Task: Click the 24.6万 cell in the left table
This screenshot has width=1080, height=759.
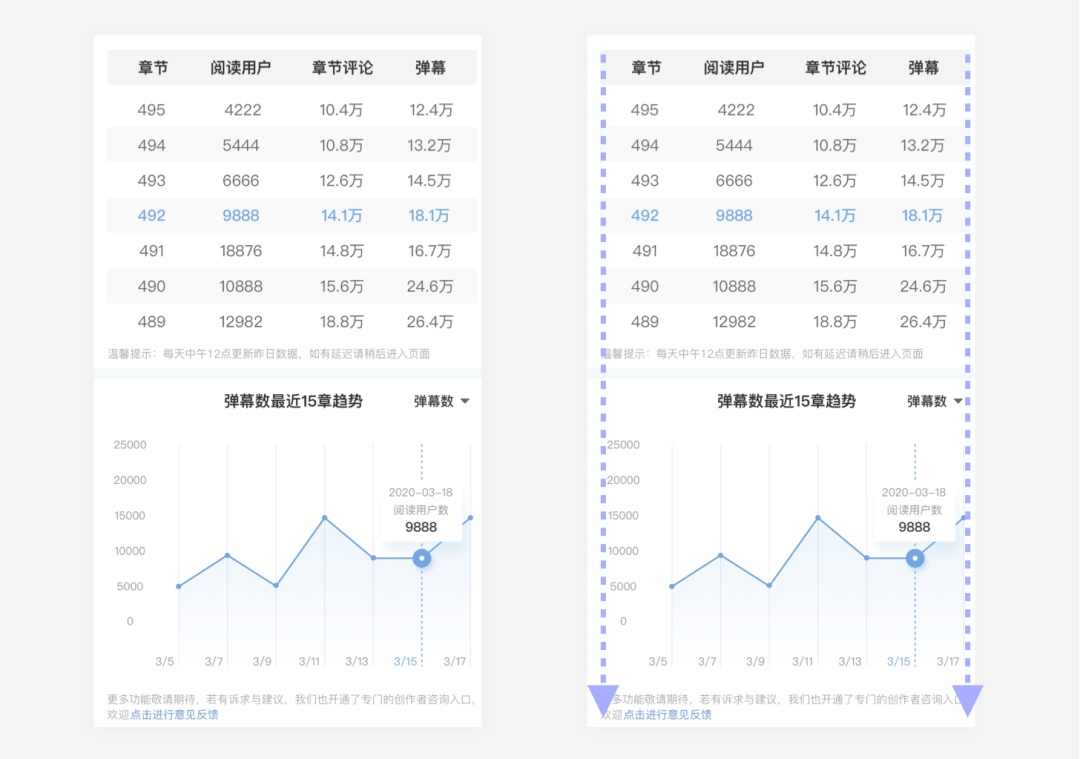Action: click(x=430, y=287)
